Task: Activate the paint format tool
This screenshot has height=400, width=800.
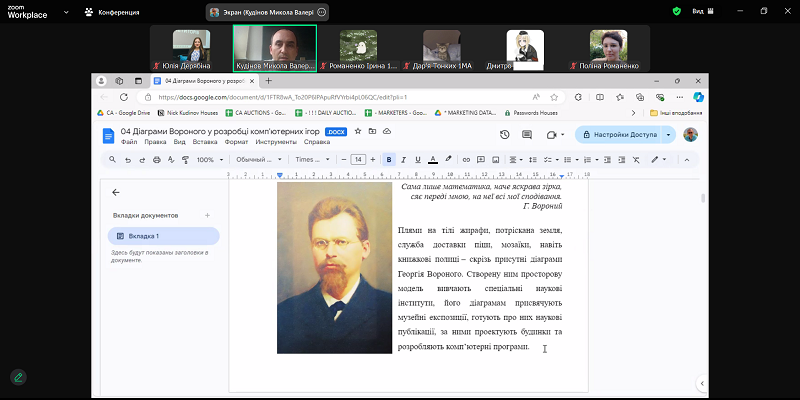Action: [x=185, y=160]
